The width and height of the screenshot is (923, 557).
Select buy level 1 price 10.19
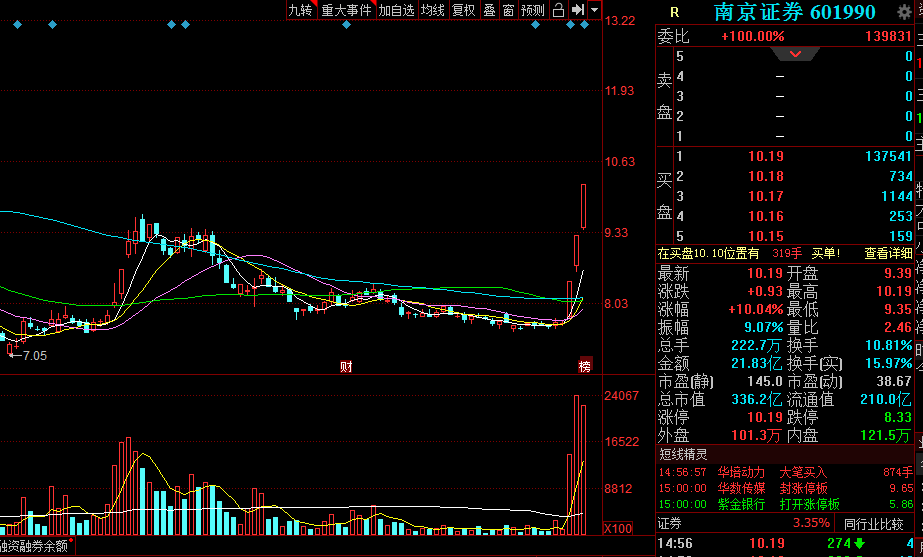pyautogui.click(x=766, y=156)
